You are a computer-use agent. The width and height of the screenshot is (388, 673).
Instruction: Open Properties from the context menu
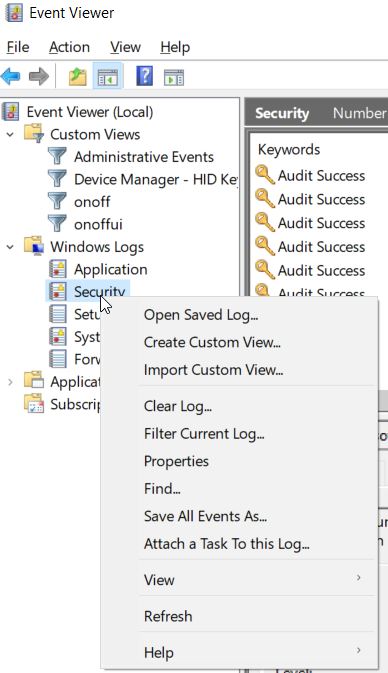(176, 461)
